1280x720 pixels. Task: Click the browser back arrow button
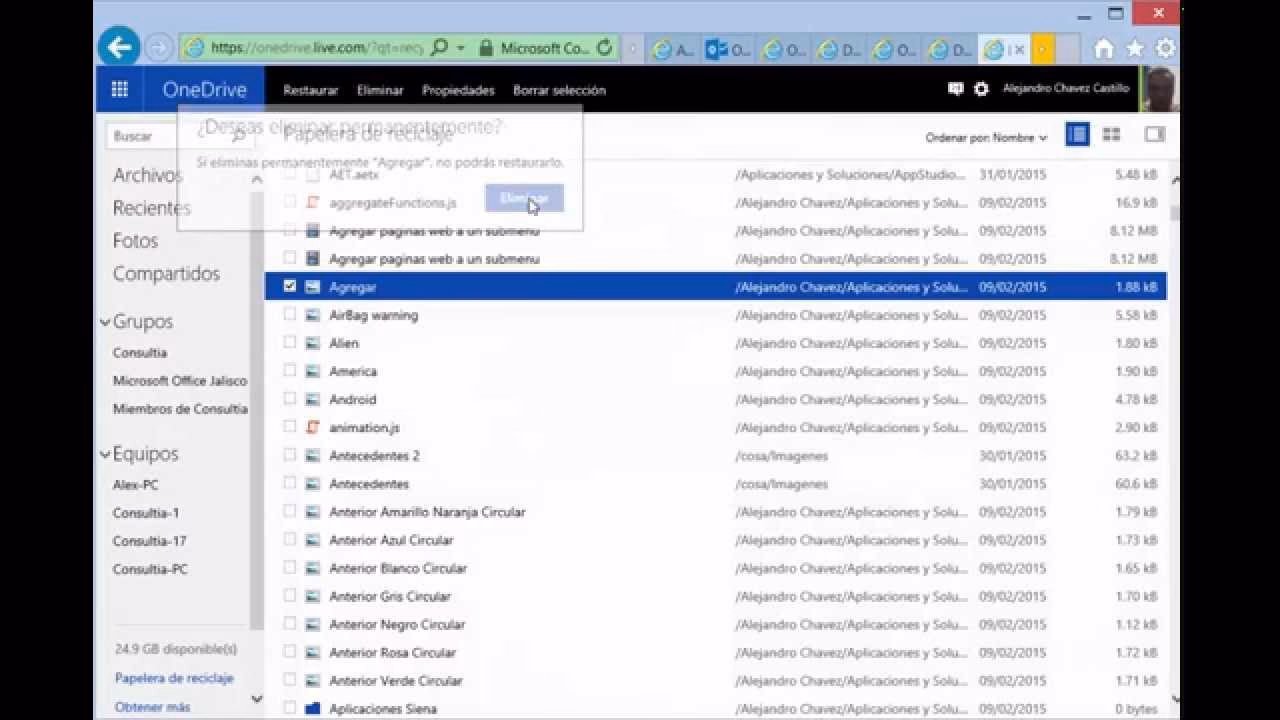pyautogui.click(x=119, y=47)
